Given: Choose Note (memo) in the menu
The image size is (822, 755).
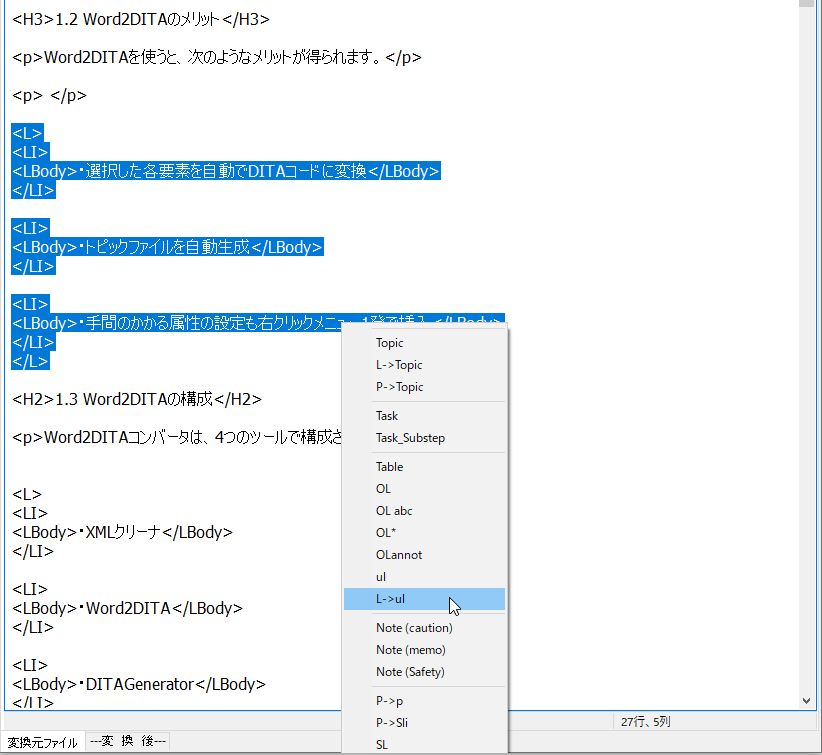Looking at the screenshot, I should [x=424, y=650].
